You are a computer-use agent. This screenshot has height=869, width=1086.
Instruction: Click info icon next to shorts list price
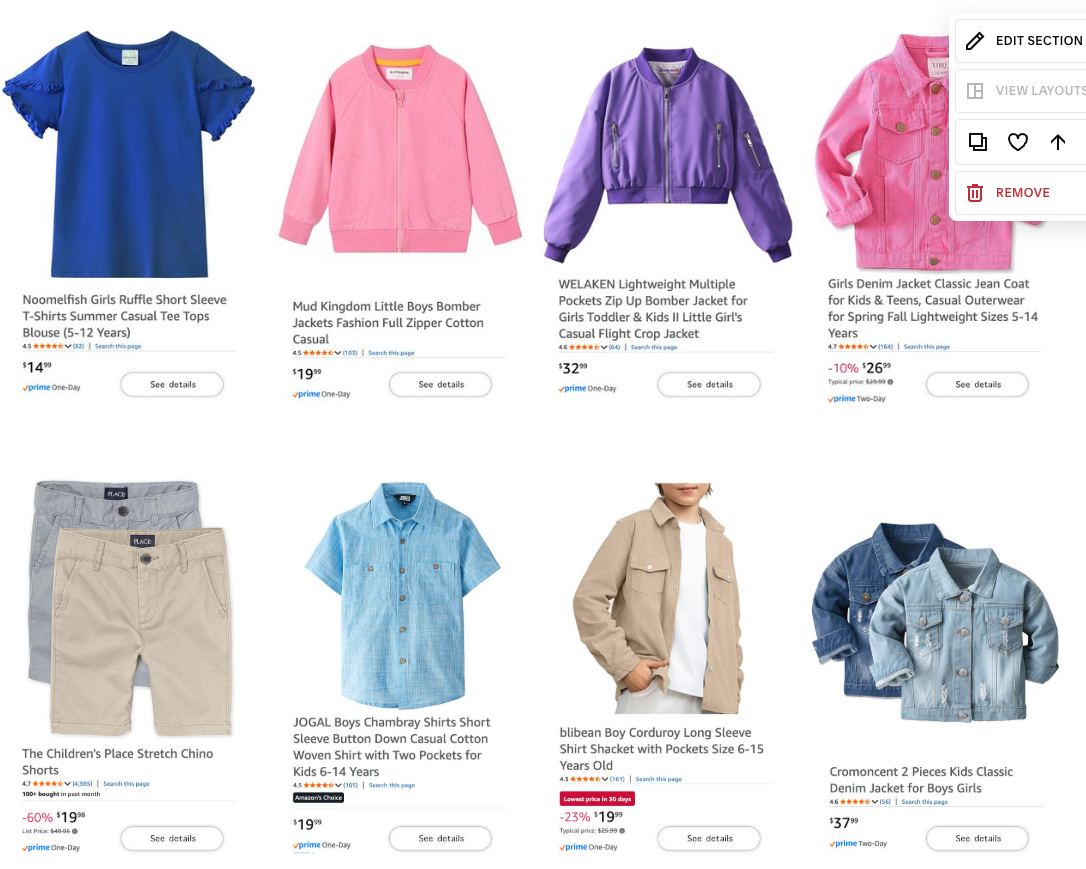coord(75,831)
